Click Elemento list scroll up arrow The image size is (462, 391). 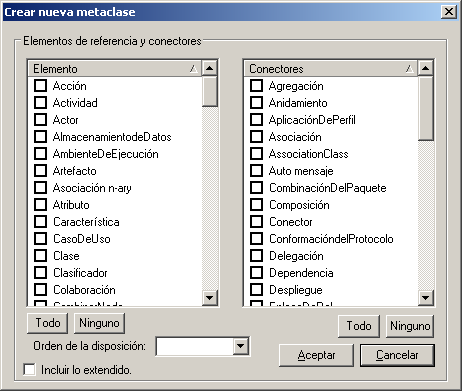point(210,68)
